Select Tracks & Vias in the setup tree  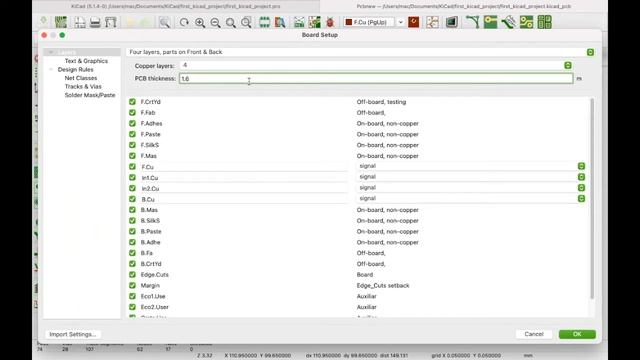pyautogui.click(x=83, y=87)
